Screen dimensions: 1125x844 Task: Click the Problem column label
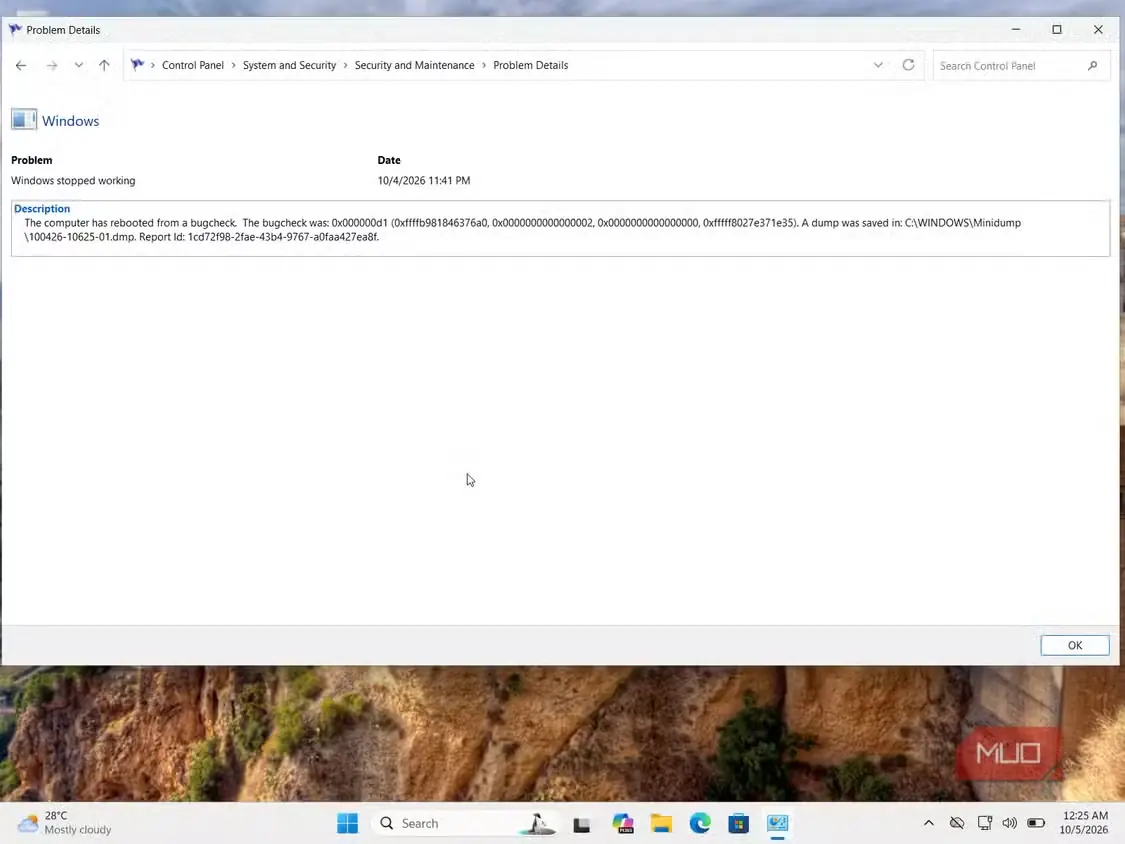(x=32, y=160)
